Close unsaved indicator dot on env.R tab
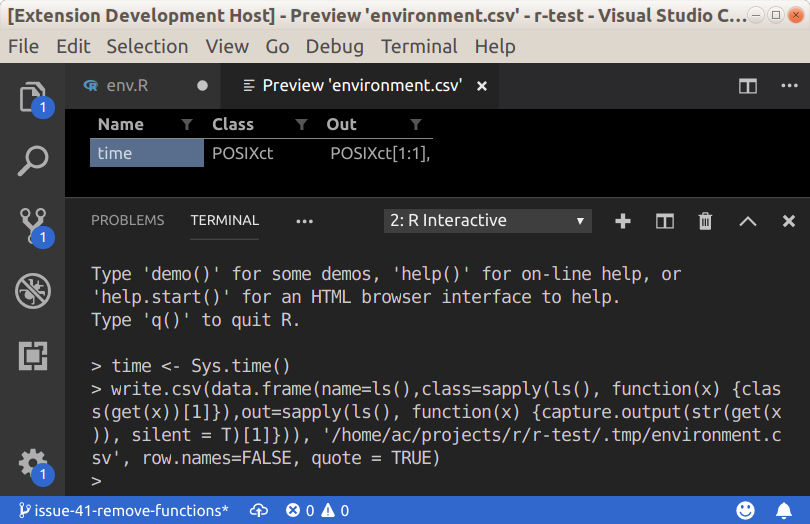This screenshot has height=524, width=810. [x=202, y=86]
